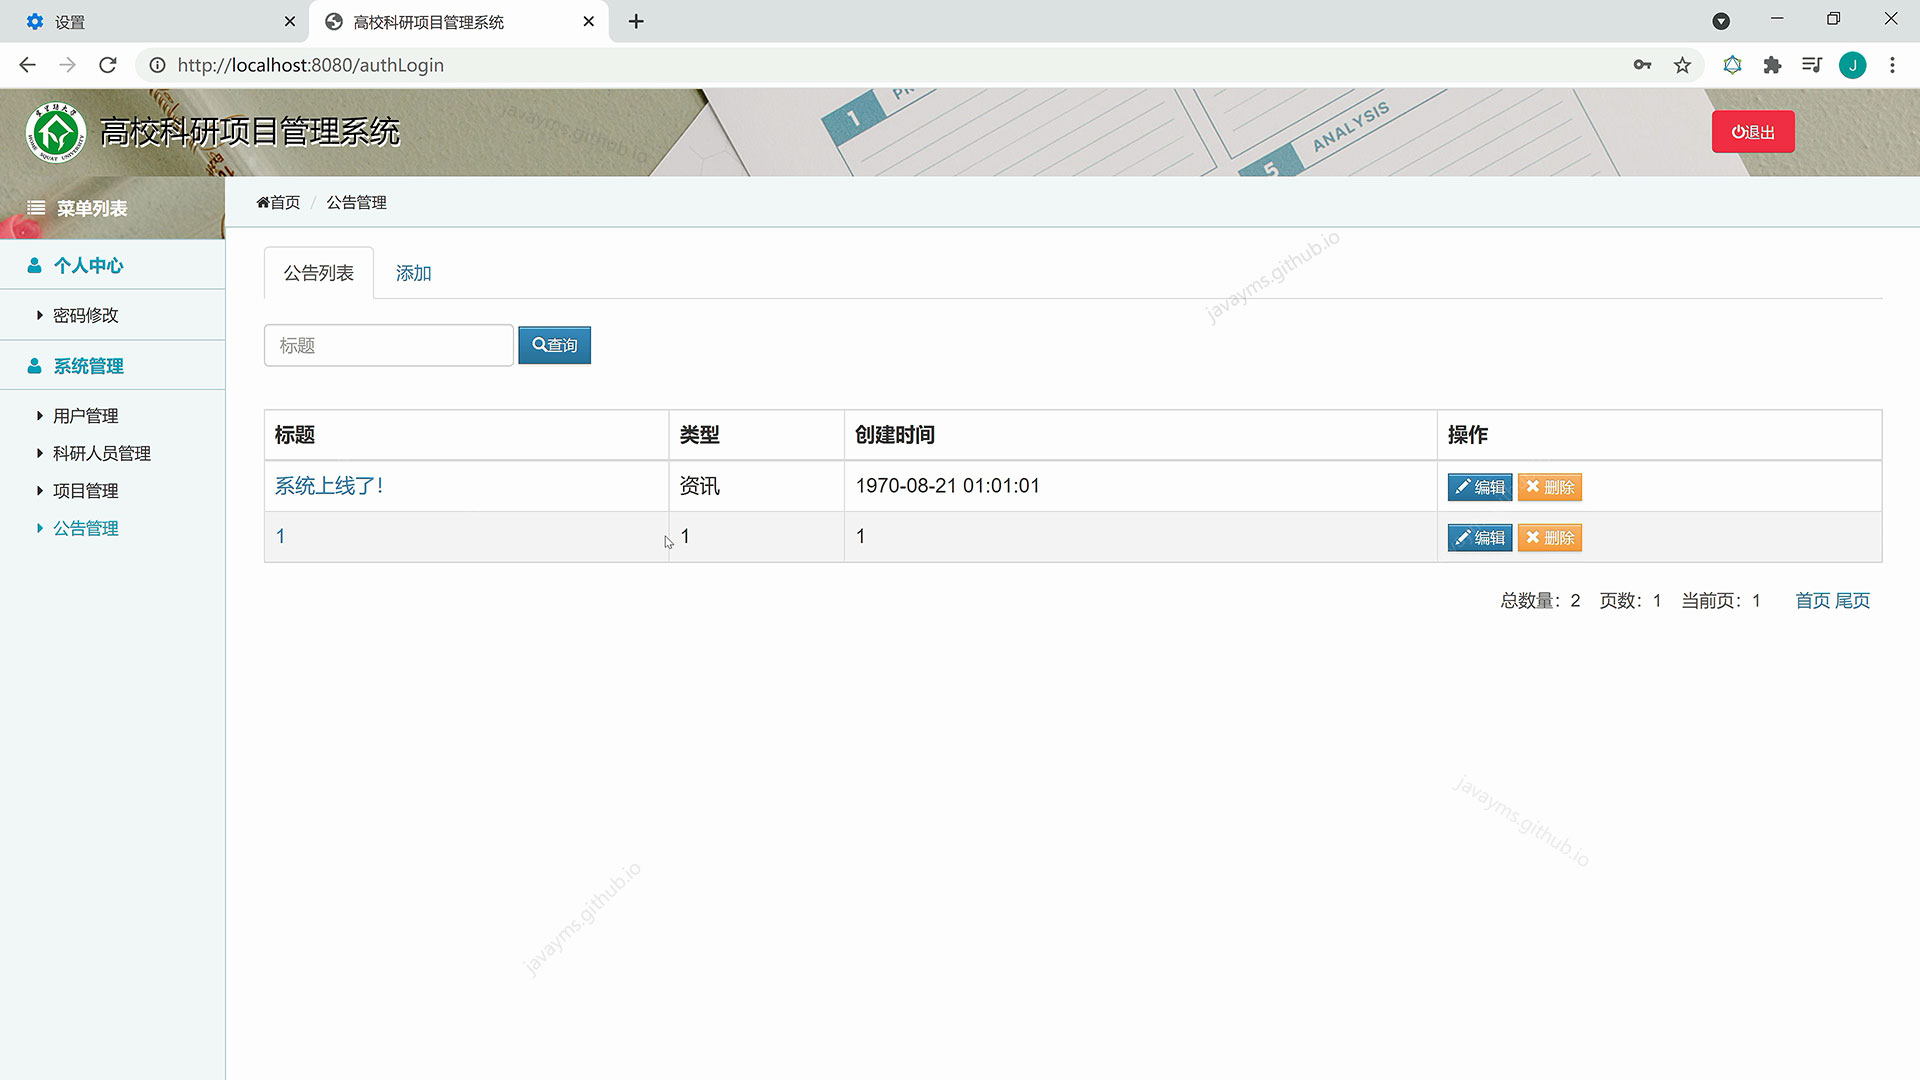Image resolution: width=1920 pixels, height=1080 pixels.
Task: Switch to the 添加 tab
Action: (x=412, y=272)
